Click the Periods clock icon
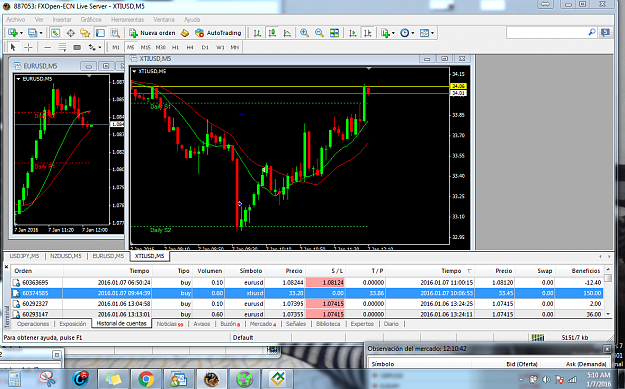 (404, 33)
